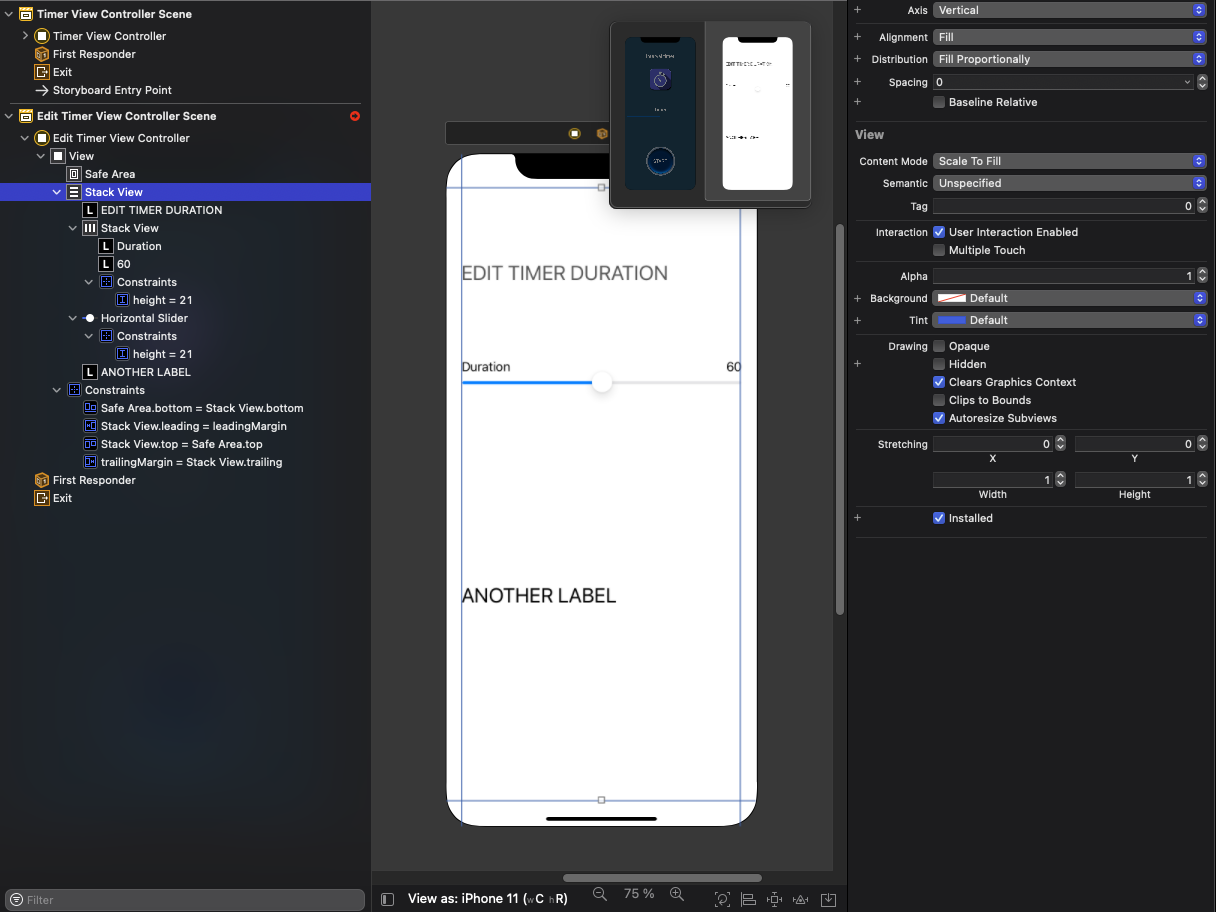1216x912 pixels.
Task: Click the filter icon in the outline filter bar
Action: [16, 900]
